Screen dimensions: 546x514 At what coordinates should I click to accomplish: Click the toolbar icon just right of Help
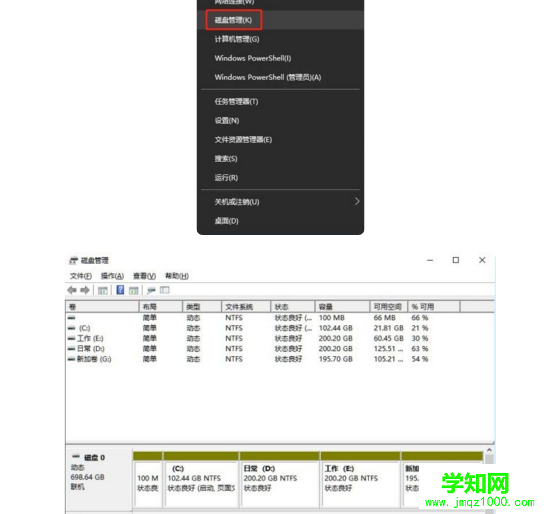click(x=134, y=290)
